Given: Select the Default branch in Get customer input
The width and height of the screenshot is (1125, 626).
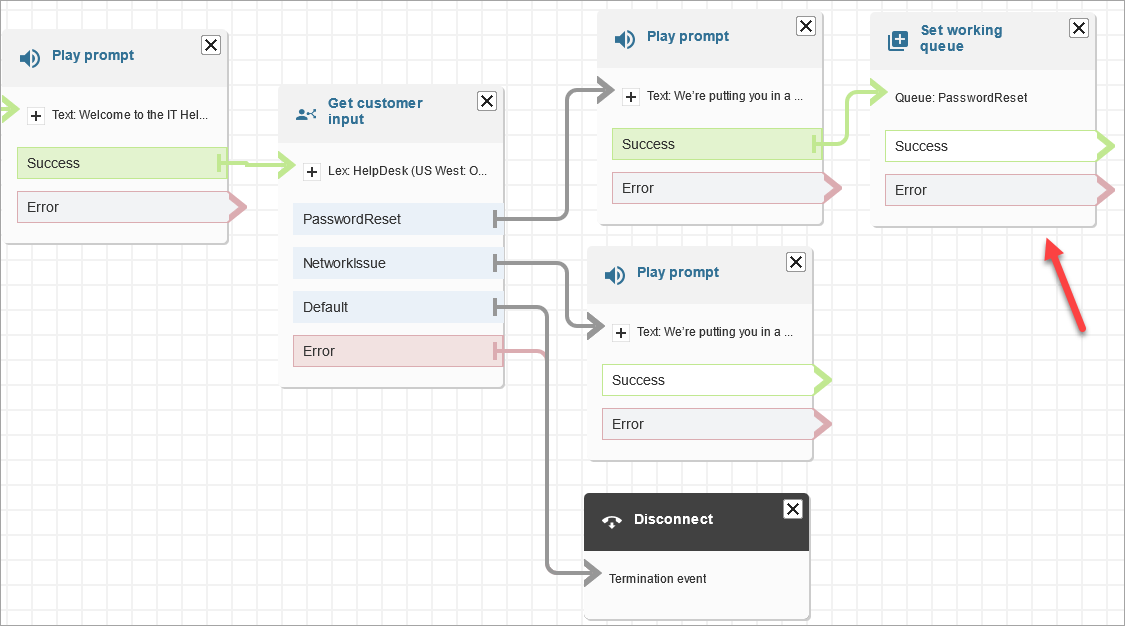Looking at the screenshot, I should [x=390, y=307].
